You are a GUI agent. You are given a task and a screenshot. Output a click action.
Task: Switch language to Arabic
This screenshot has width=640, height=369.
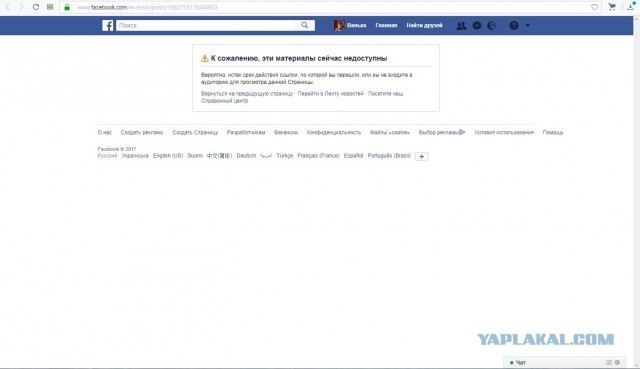tap(266, 156)
